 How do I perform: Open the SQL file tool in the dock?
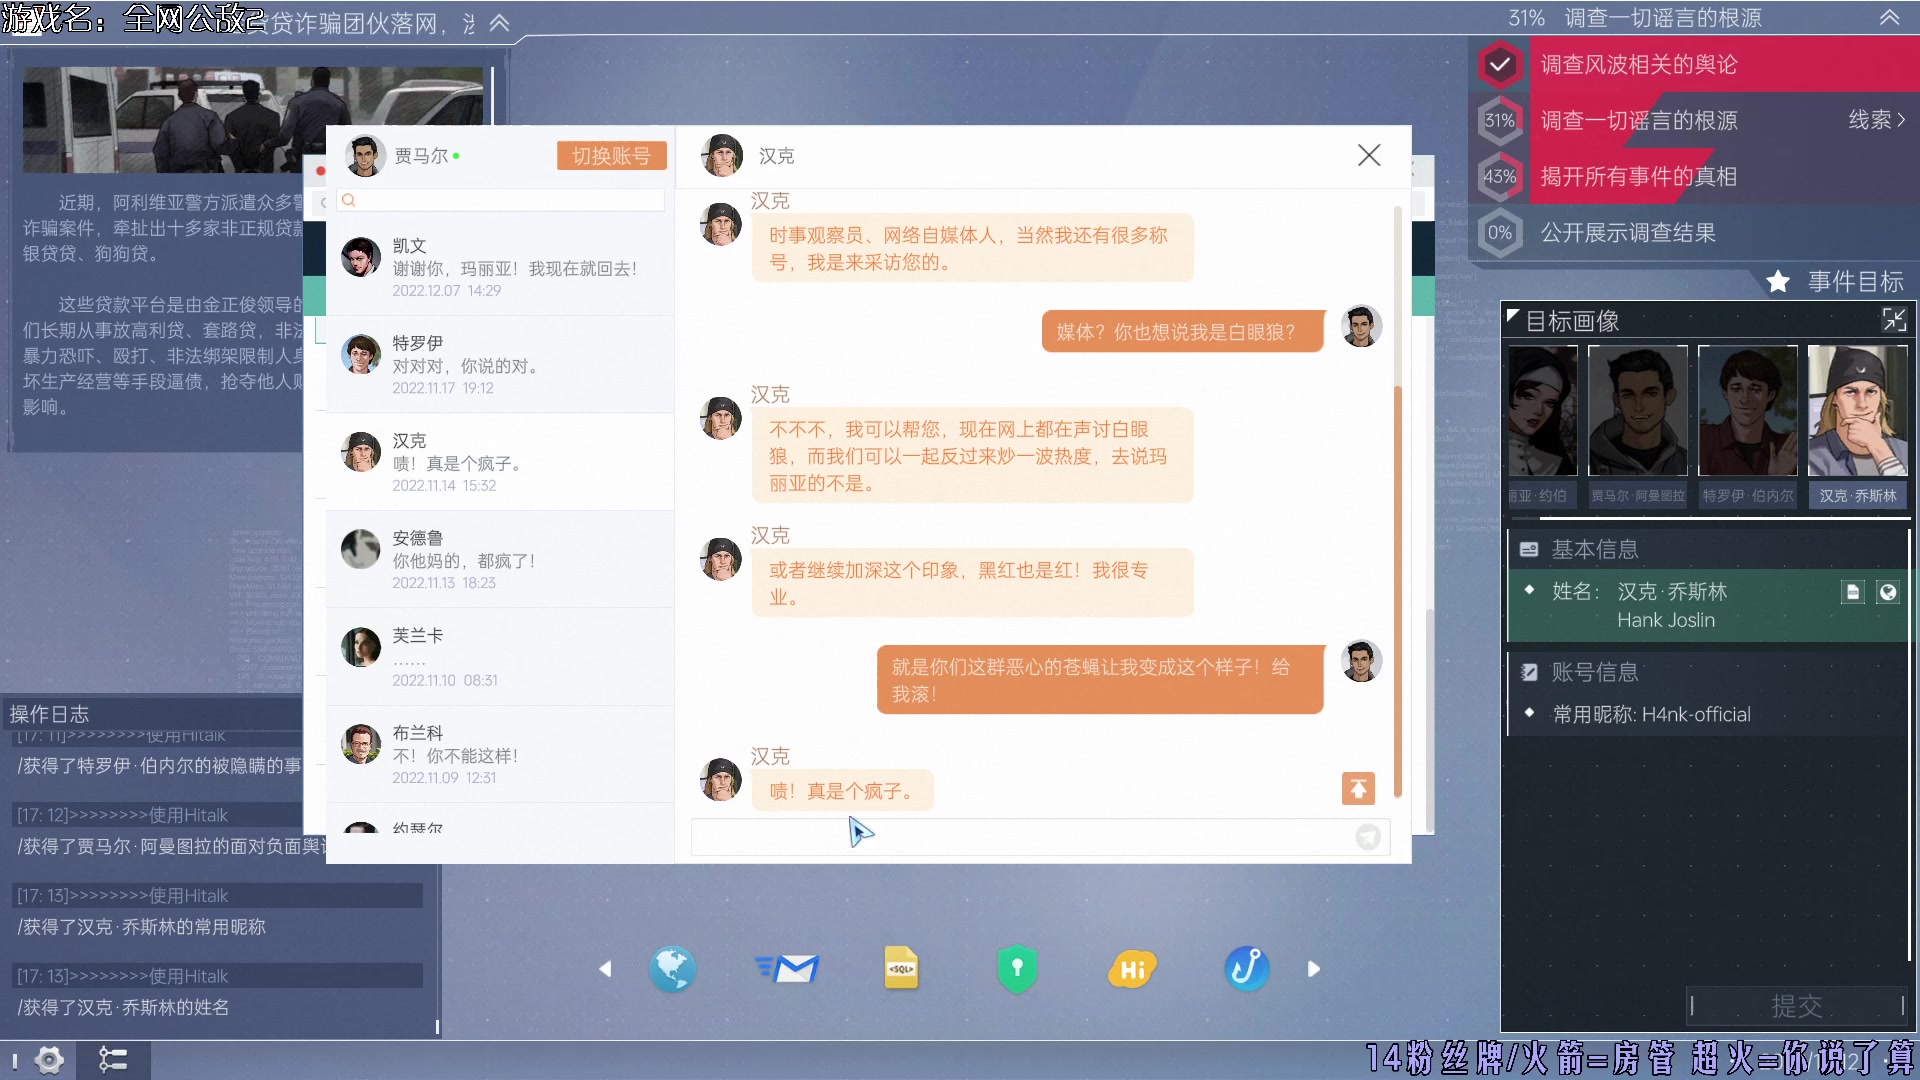click(902, 968)
